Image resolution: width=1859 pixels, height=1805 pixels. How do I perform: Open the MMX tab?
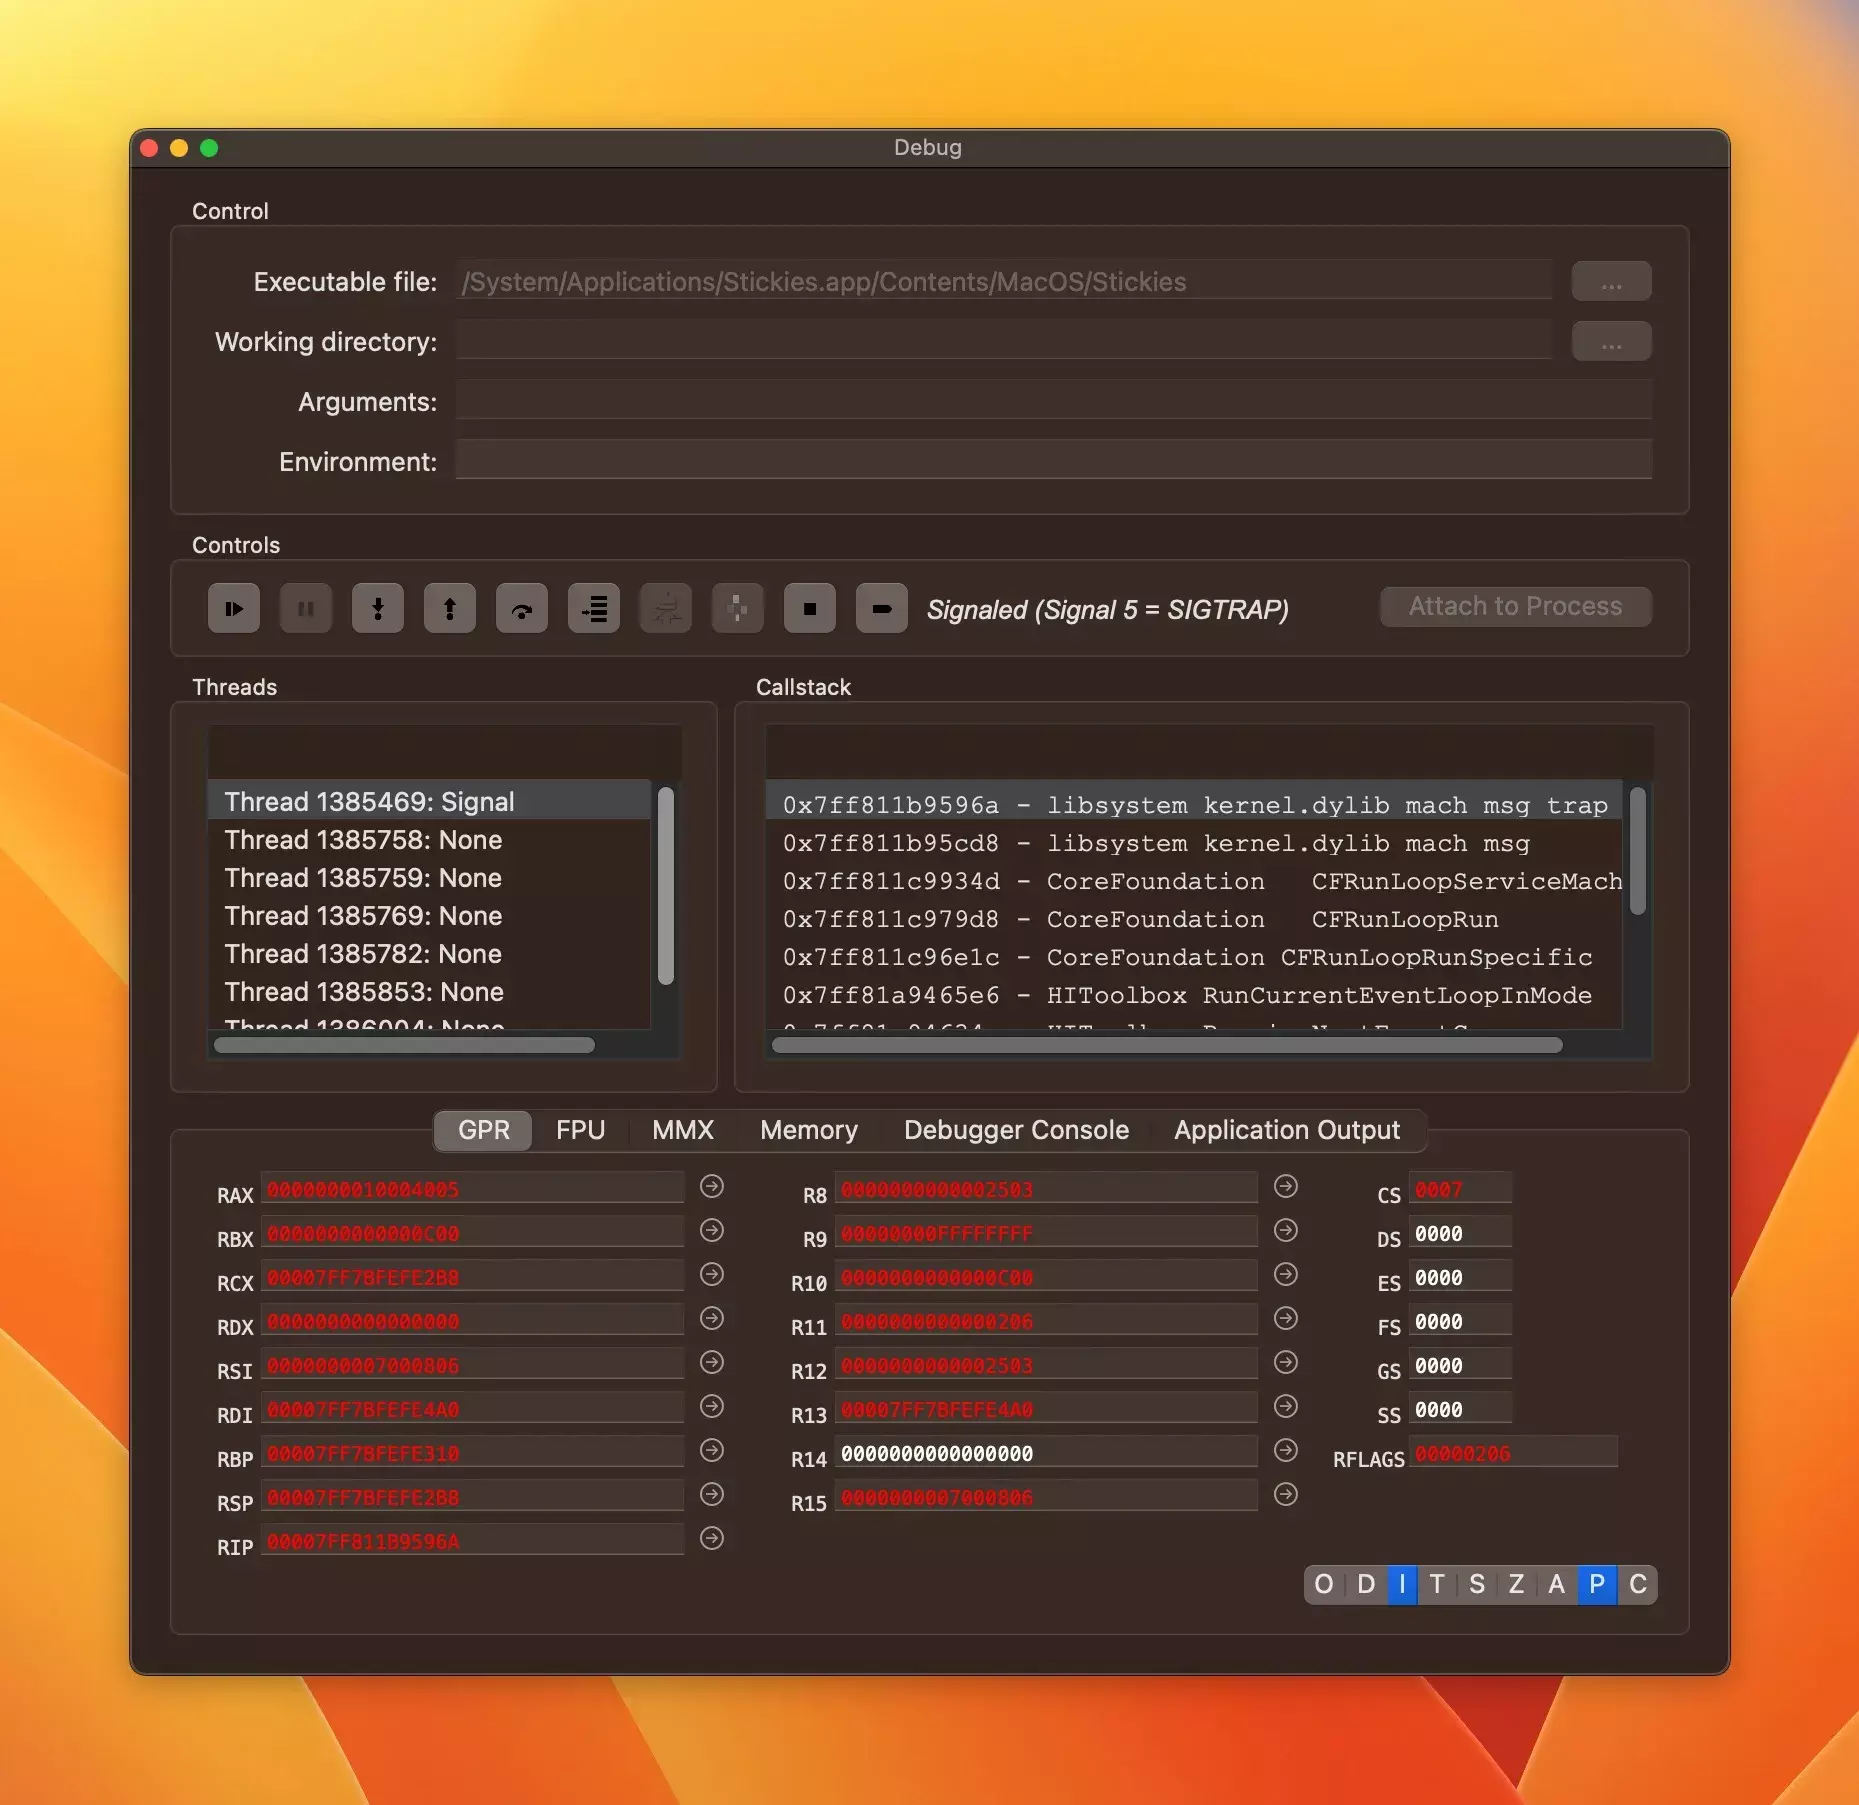683,1130
